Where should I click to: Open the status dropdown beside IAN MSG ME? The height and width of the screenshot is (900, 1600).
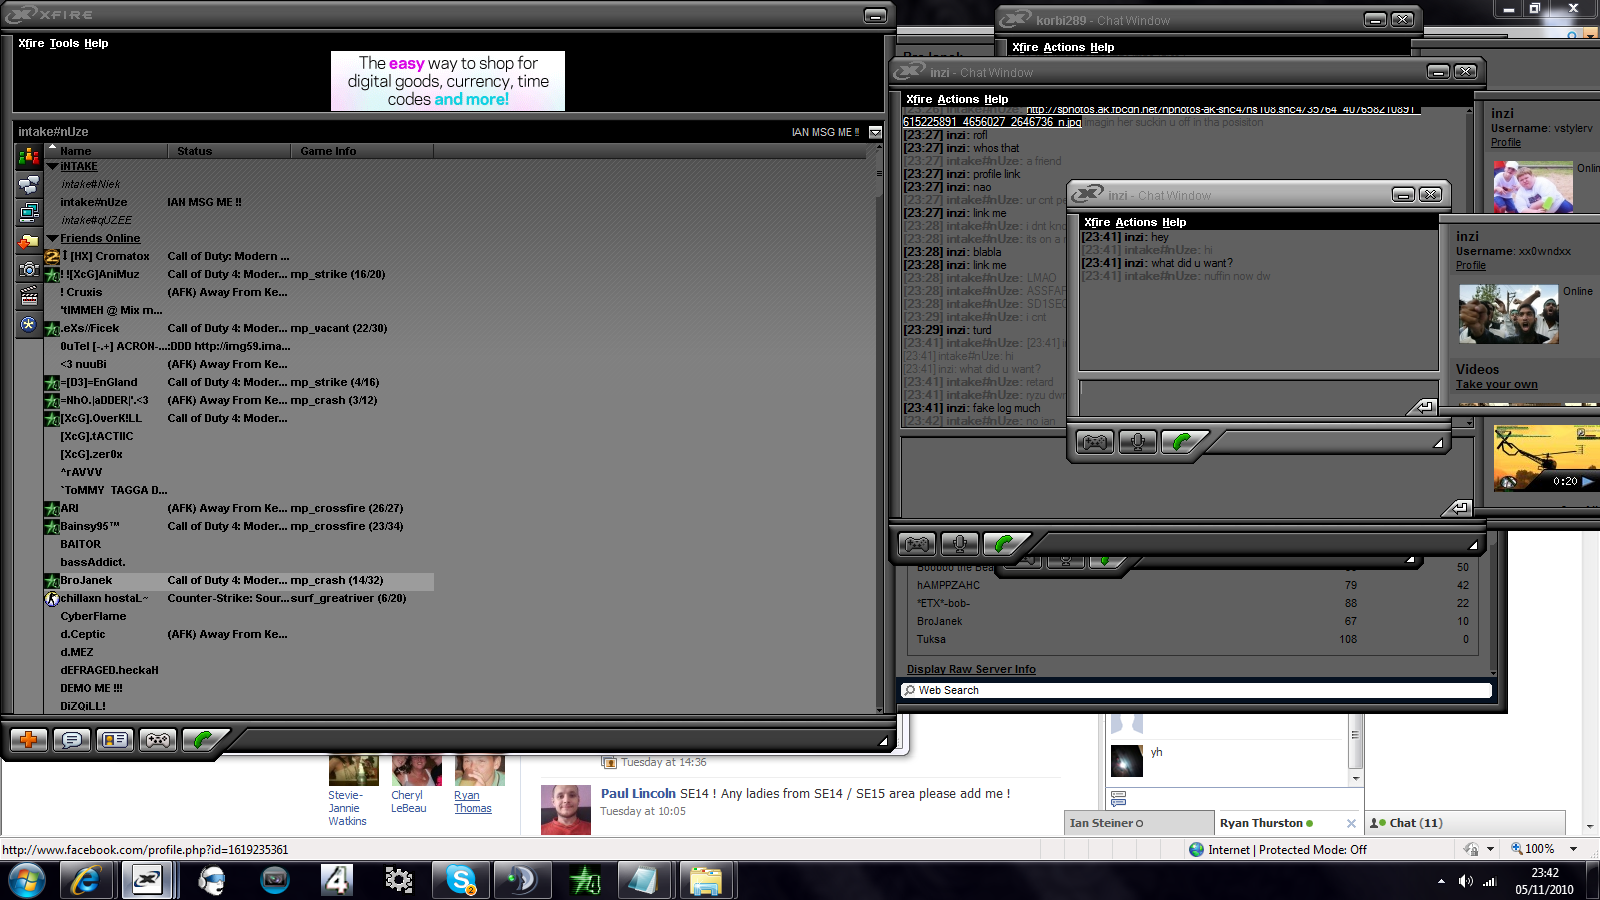(x=875, y=132)
